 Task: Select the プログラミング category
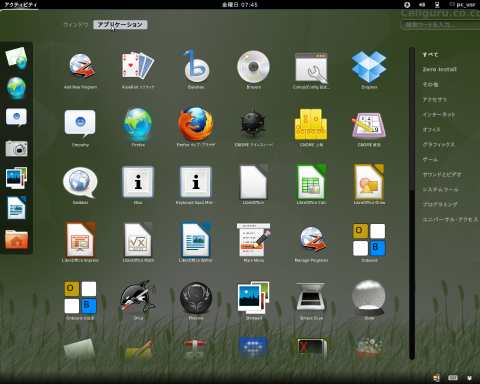pyautogui.click(x=440, y=204)
